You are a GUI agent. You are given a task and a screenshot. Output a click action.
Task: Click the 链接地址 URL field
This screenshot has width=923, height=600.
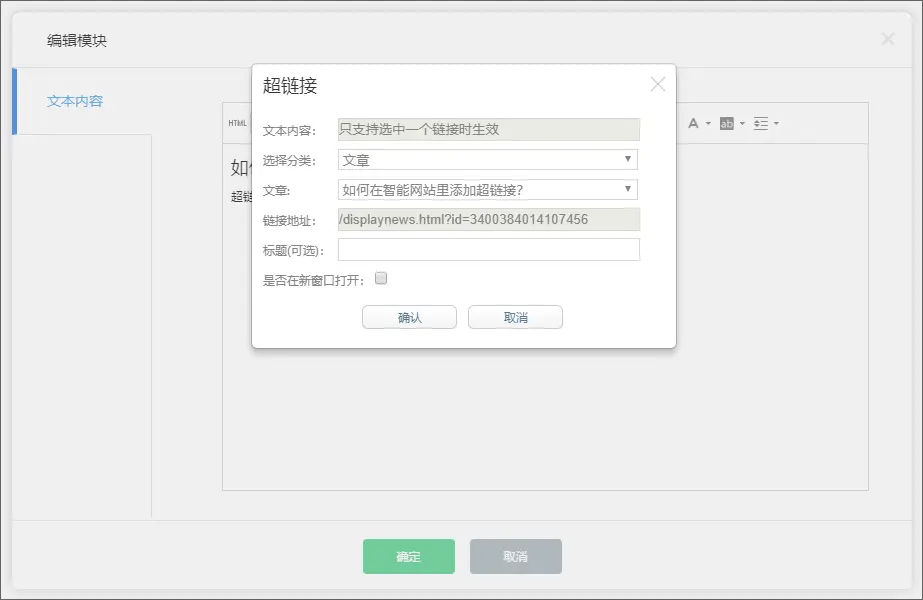(x=488, y=220)
